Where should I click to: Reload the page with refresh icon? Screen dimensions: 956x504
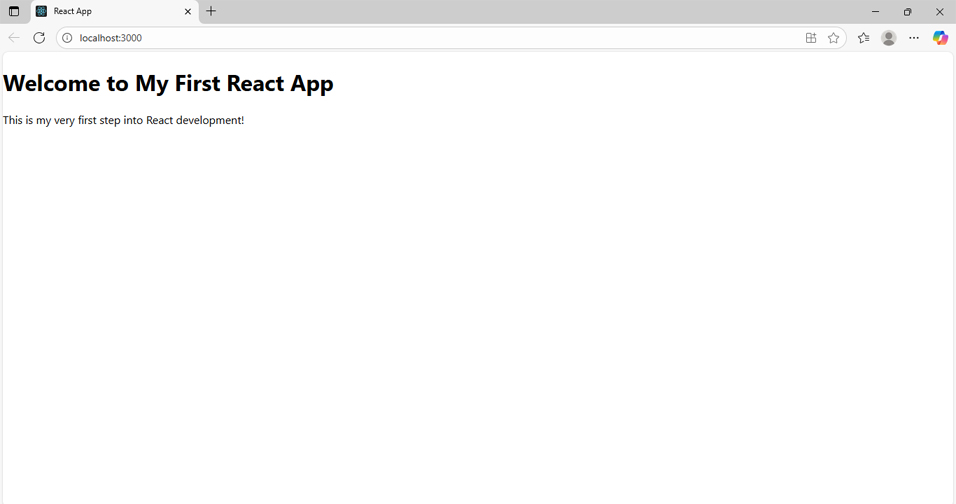(x=39, y=38)
